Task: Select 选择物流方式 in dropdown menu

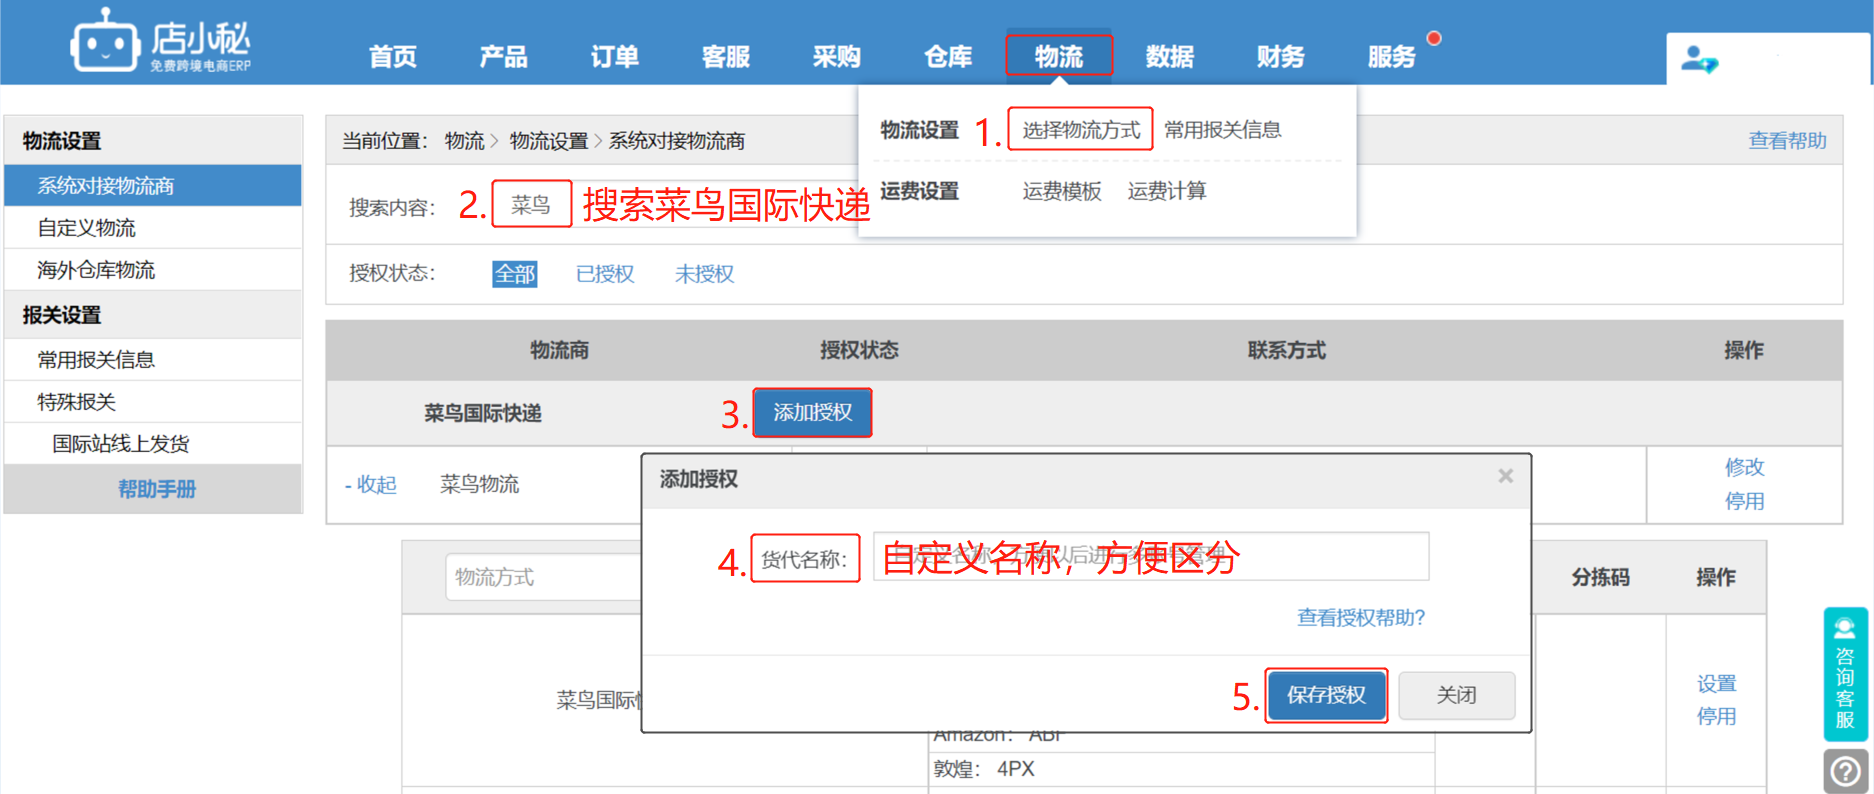Action: (1081, 130)
